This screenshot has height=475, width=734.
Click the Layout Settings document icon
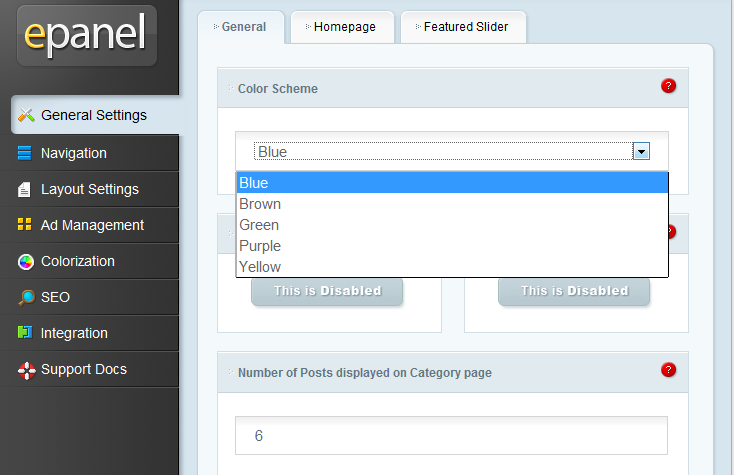[x=24, y=189]
